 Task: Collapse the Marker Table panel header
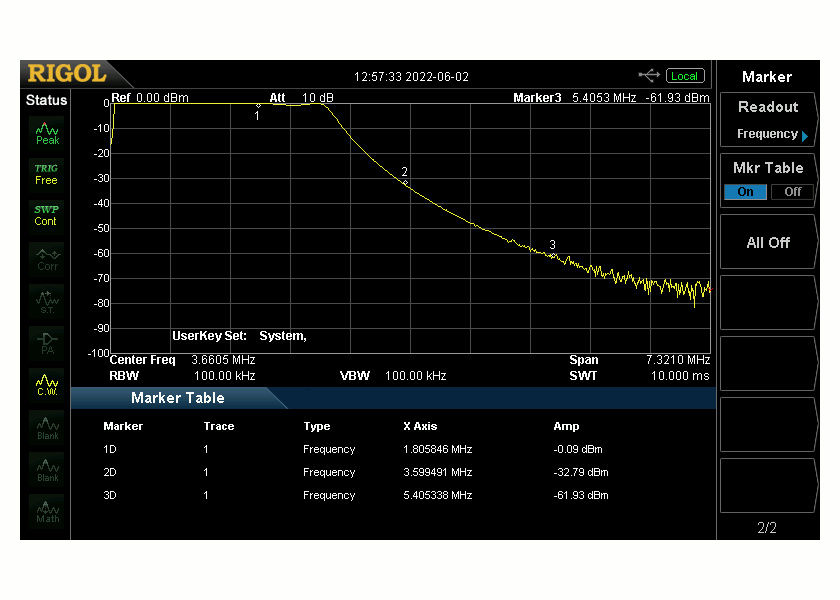176,398
